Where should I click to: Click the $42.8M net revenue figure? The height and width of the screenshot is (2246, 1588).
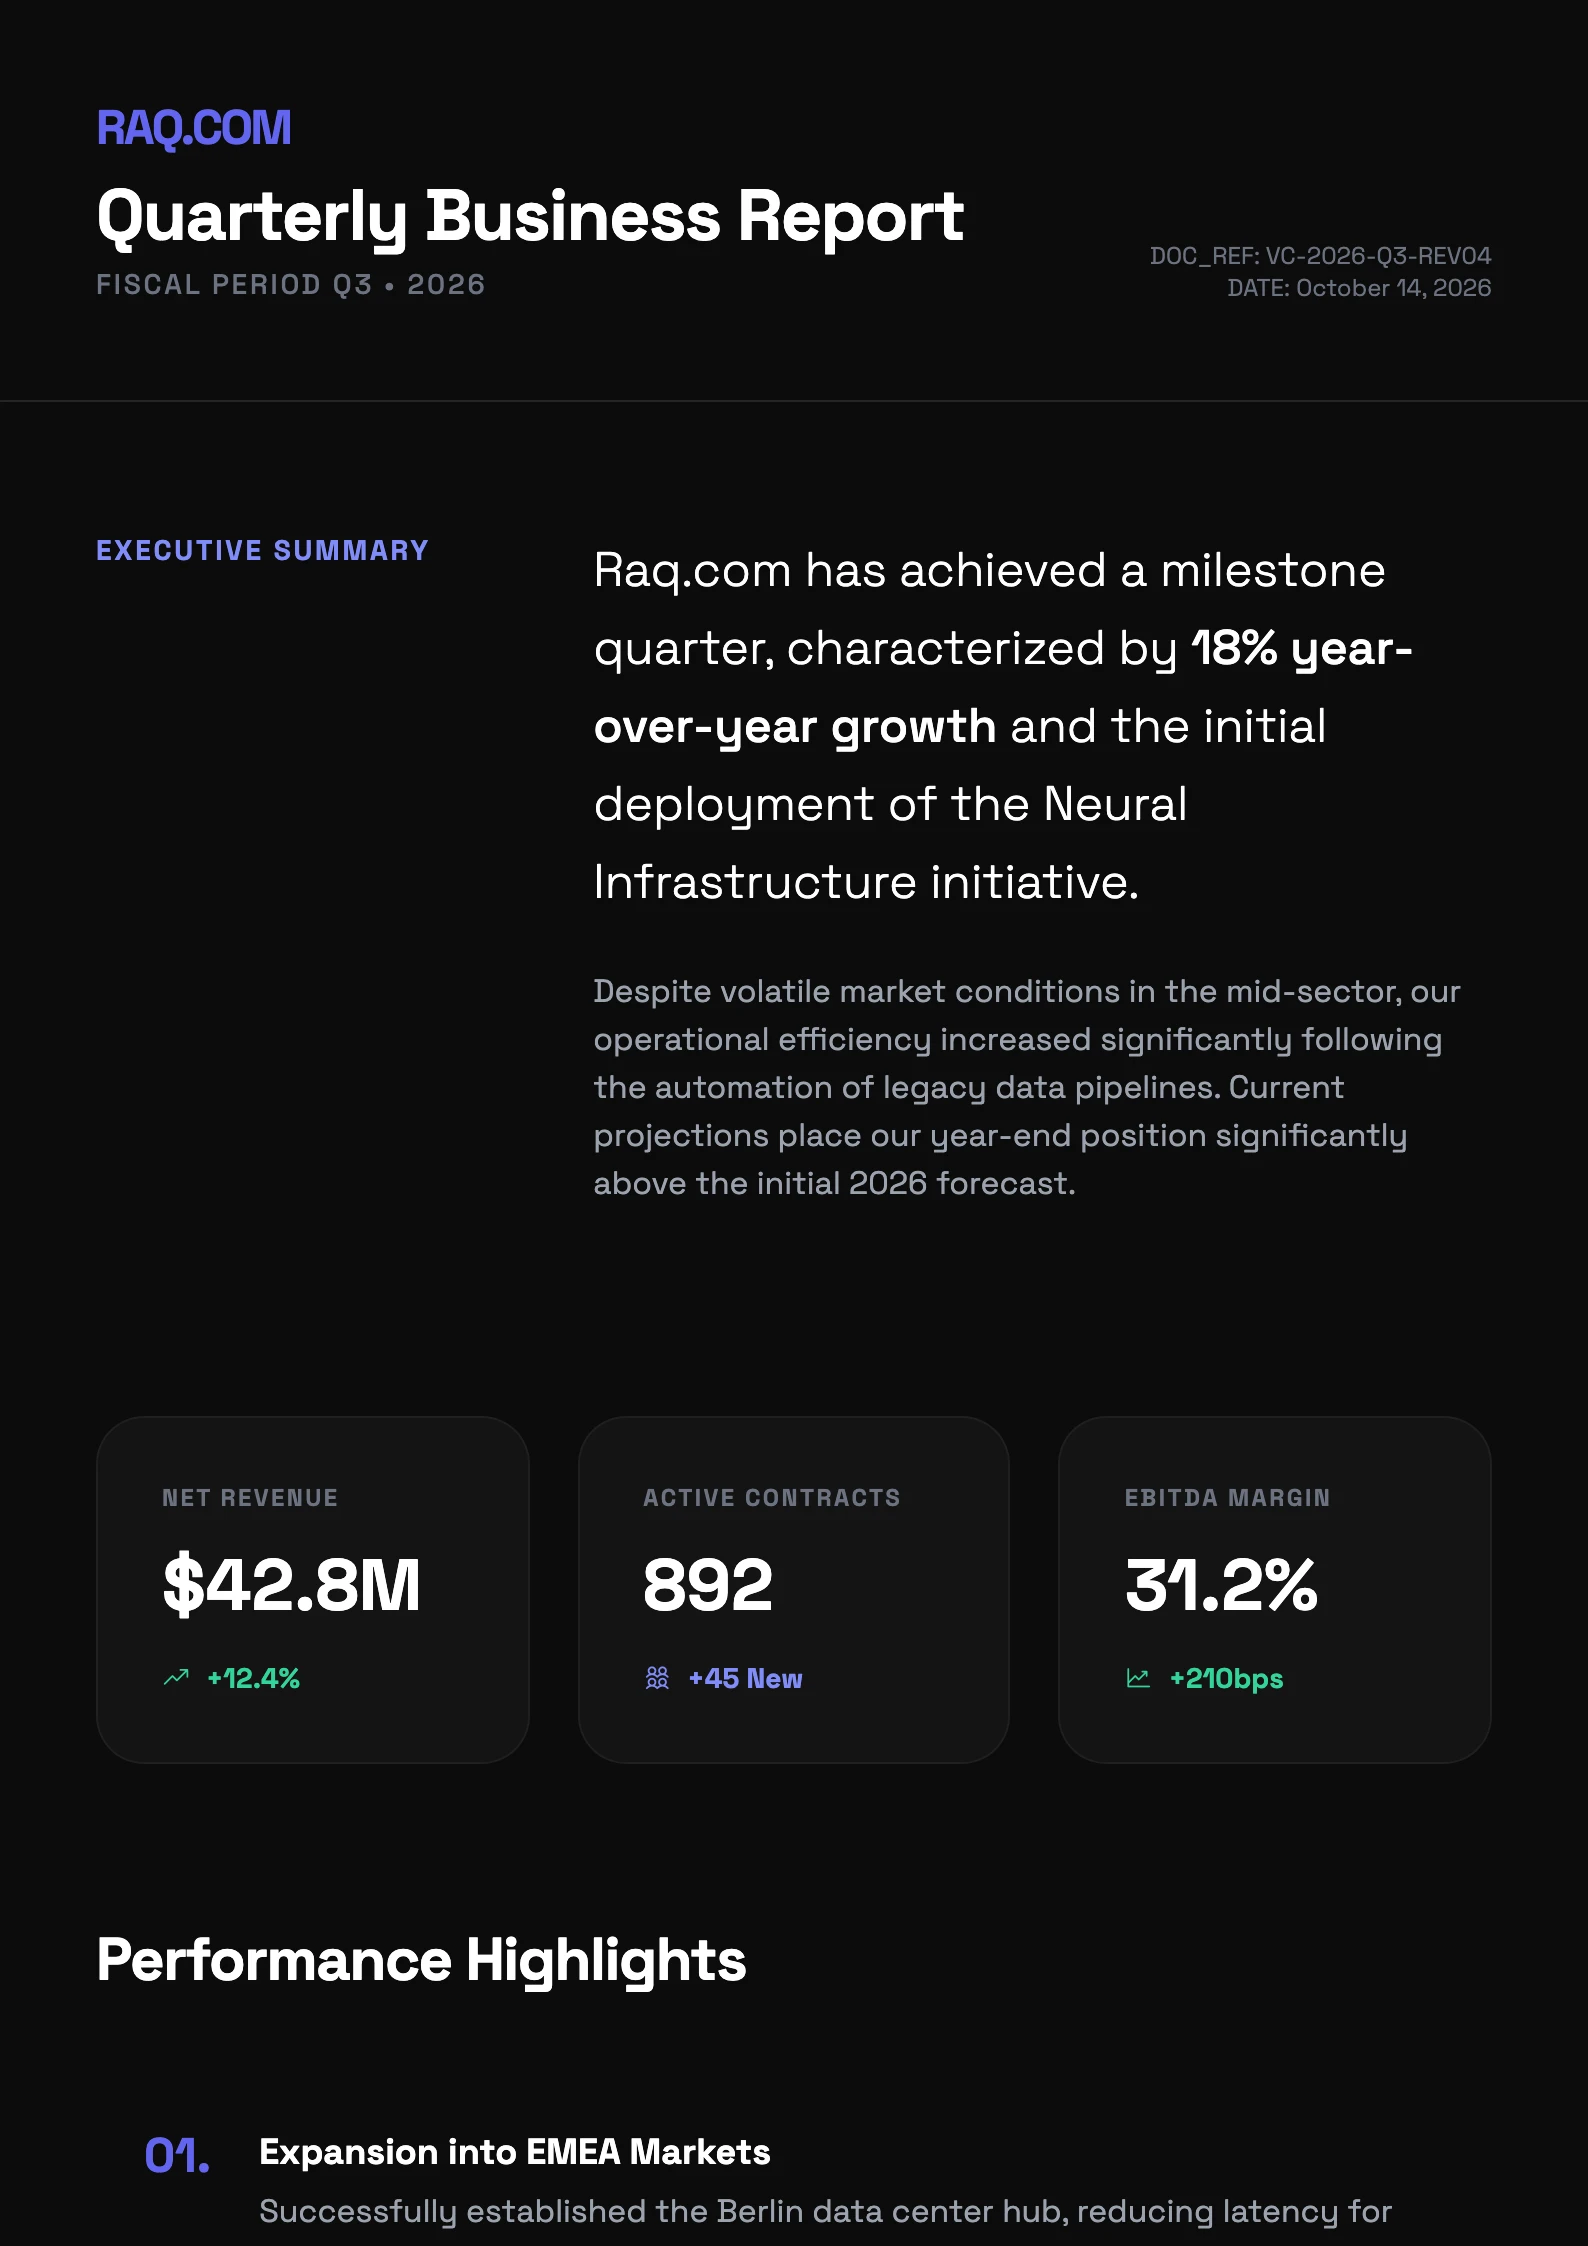[291, 1585]
